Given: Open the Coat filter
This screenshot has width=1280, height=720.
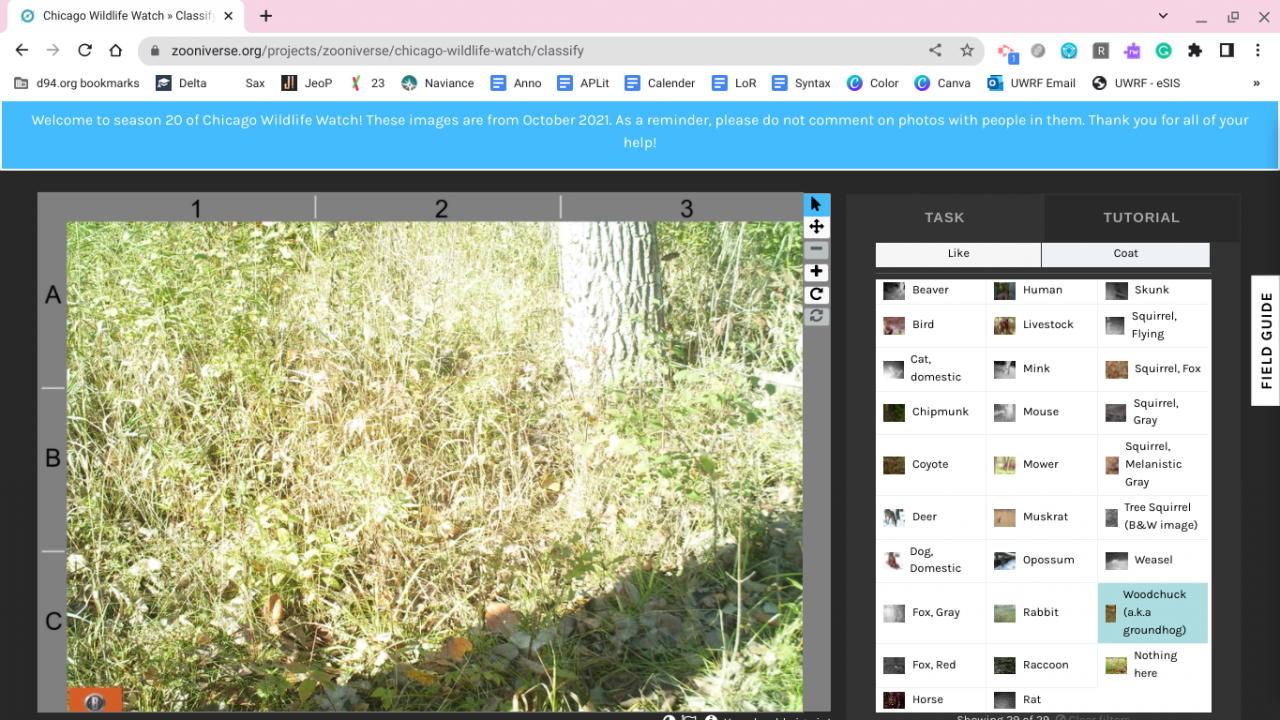Looking at the screenshot, I should click(1126, 254).
